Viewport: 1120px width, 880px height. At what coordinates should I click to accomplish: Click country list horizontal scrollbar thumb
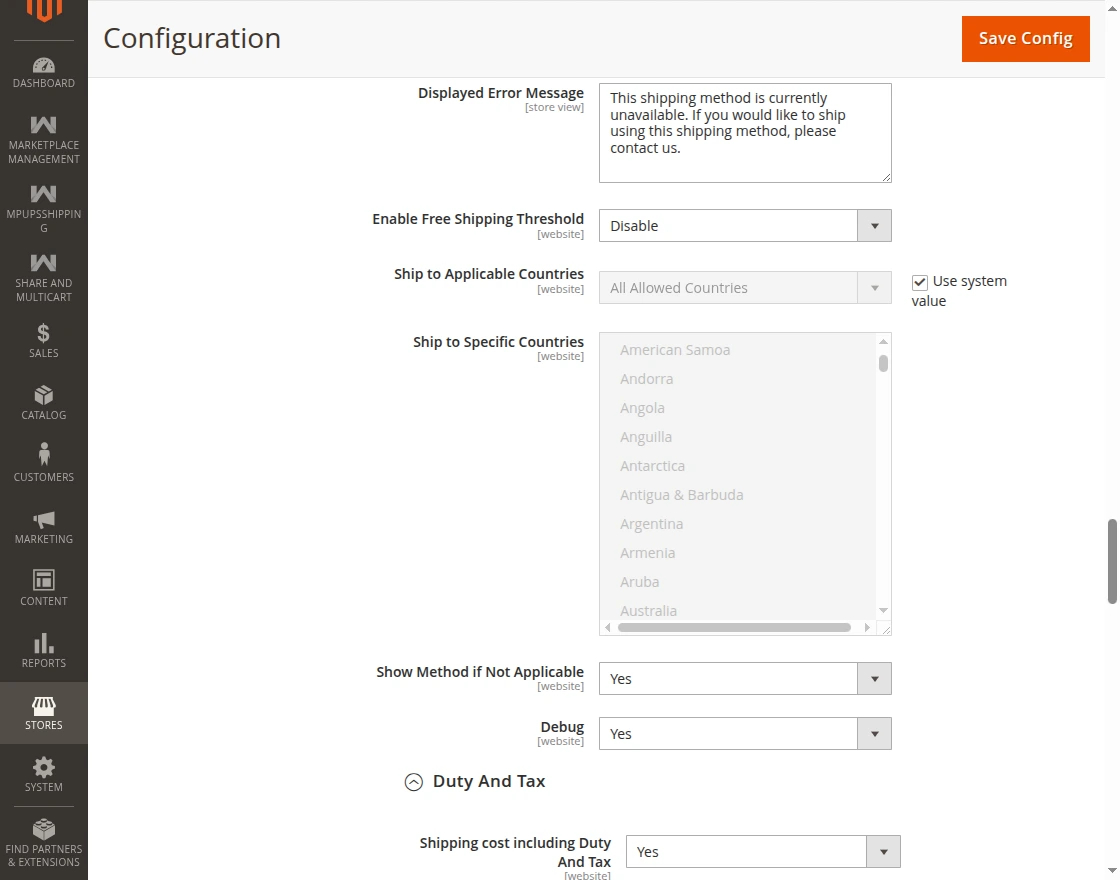point(734,627)
